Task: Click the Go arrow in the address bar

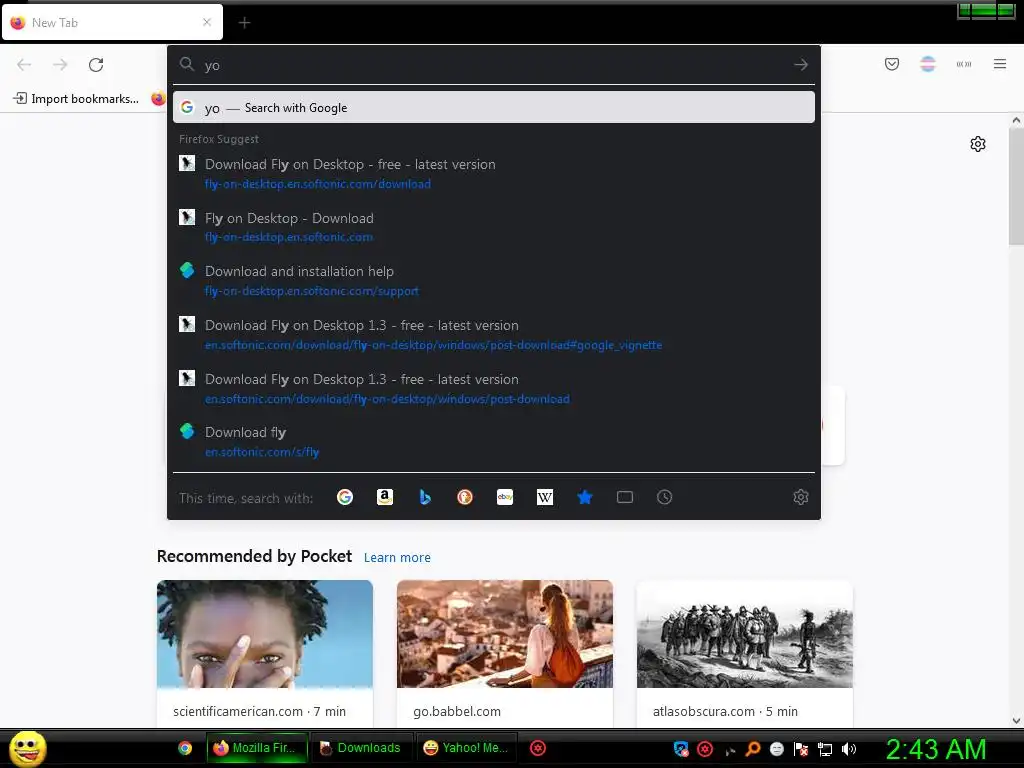Action: pyautogui.click(x=801, y=65)
